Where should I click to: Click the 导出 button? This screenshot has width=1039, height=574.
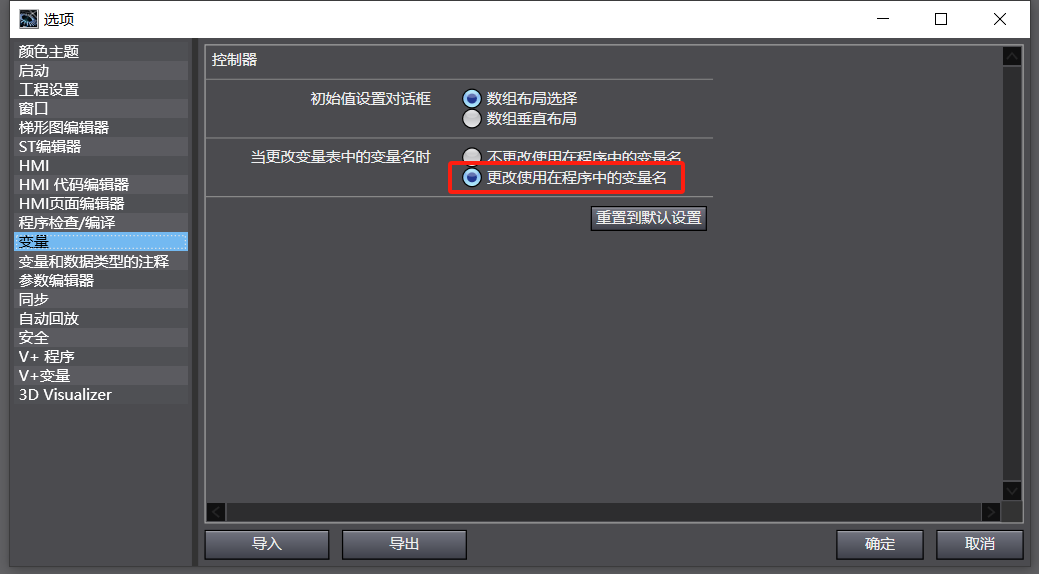(404, 544)
